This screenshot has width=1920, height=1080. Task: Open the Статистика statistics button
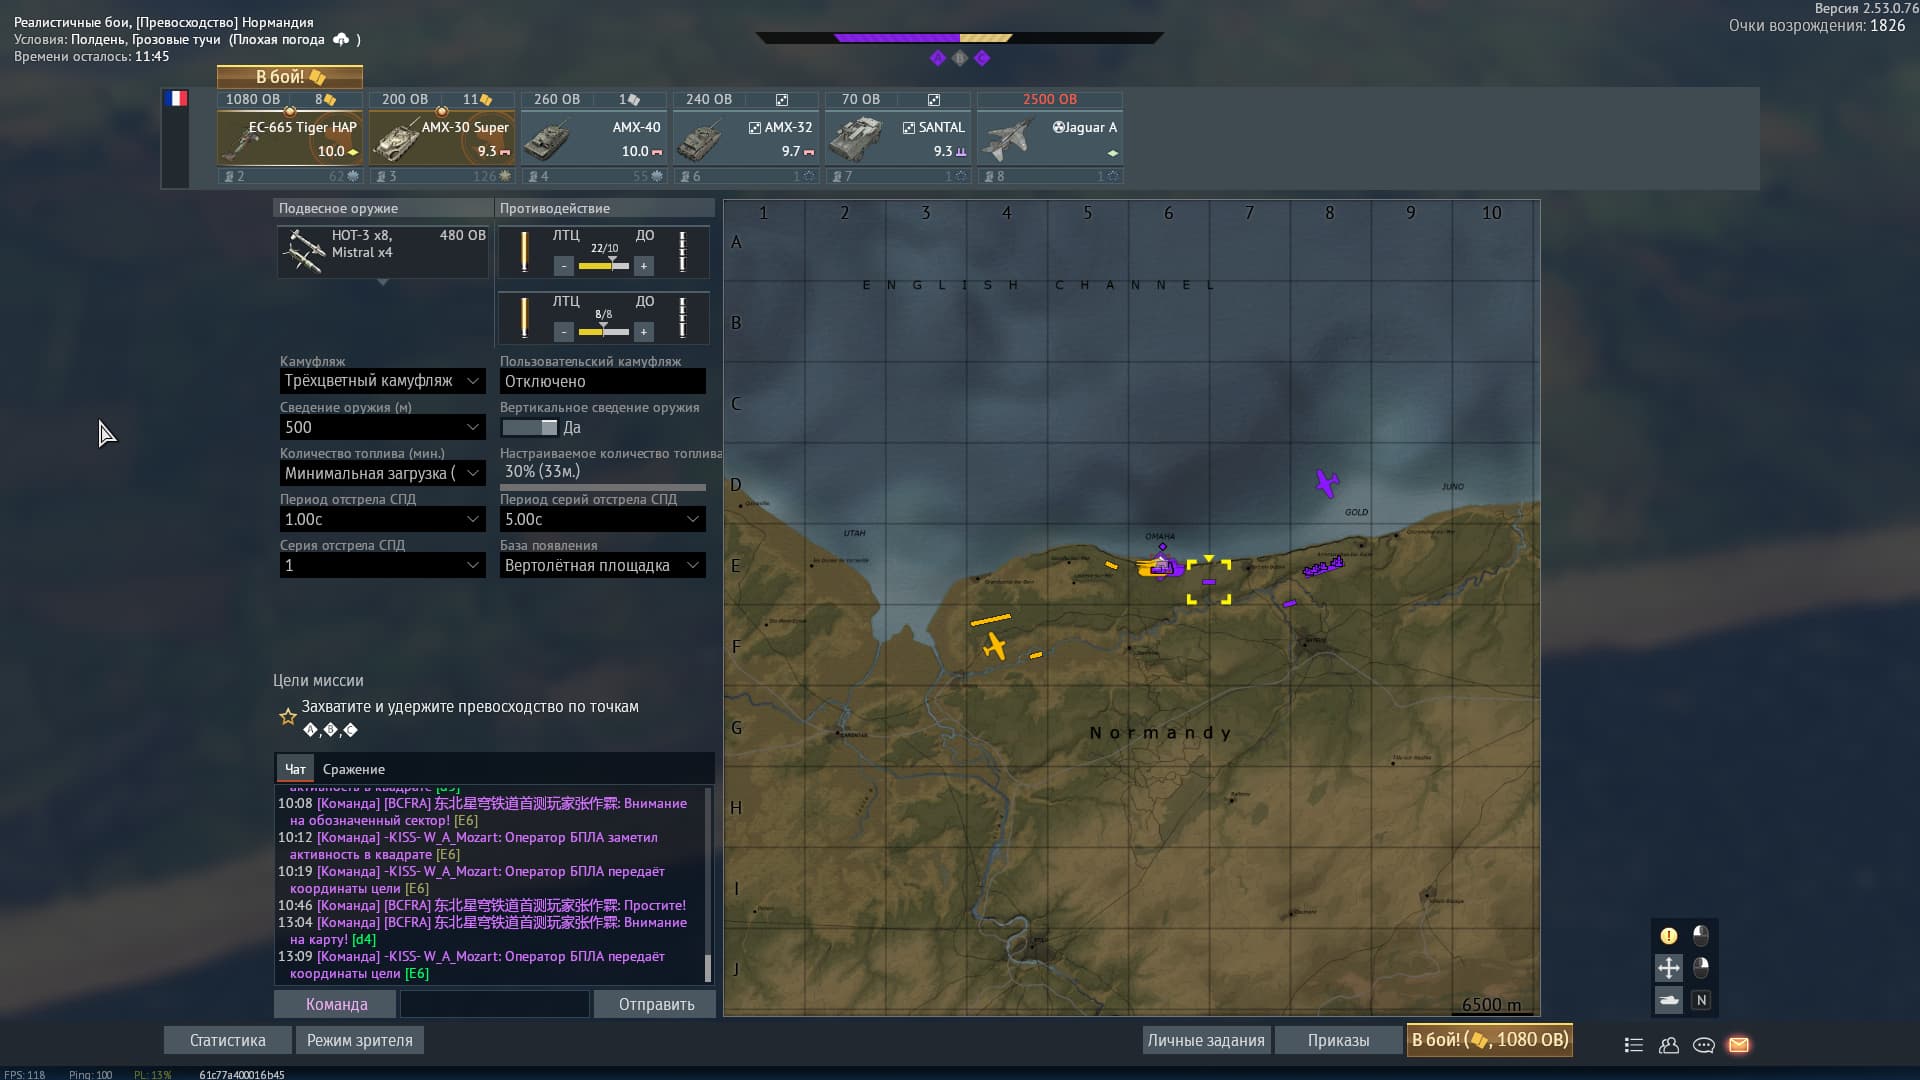227,1040
